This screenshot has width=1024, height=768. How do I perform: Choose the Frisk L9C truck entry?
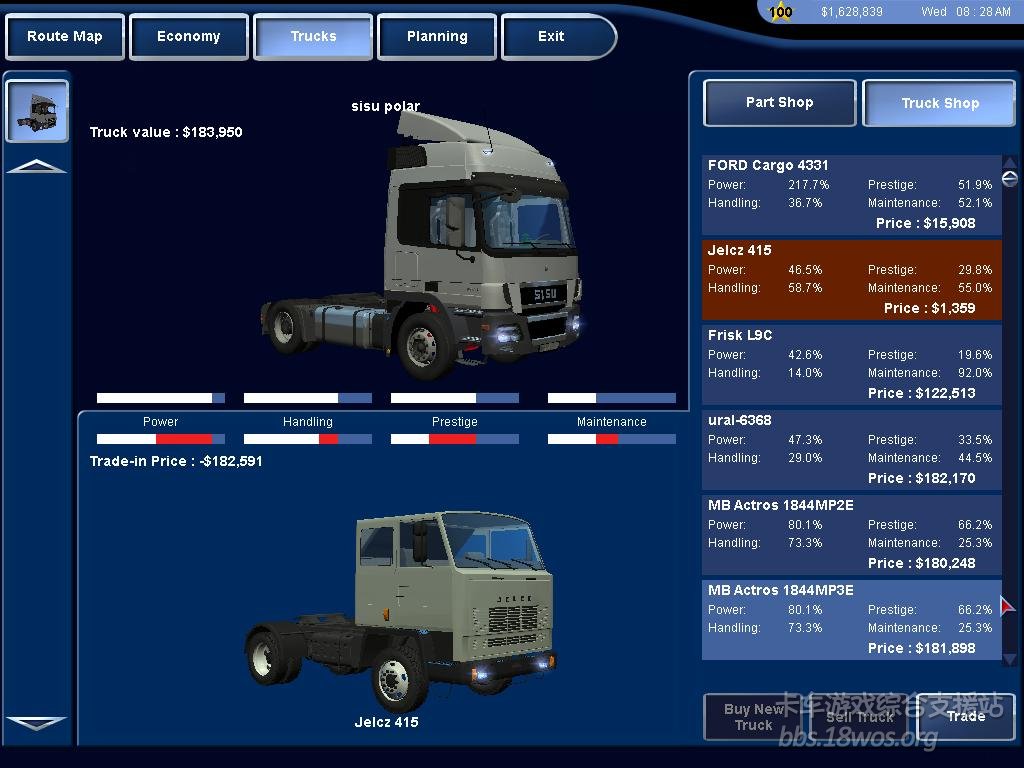852,364
